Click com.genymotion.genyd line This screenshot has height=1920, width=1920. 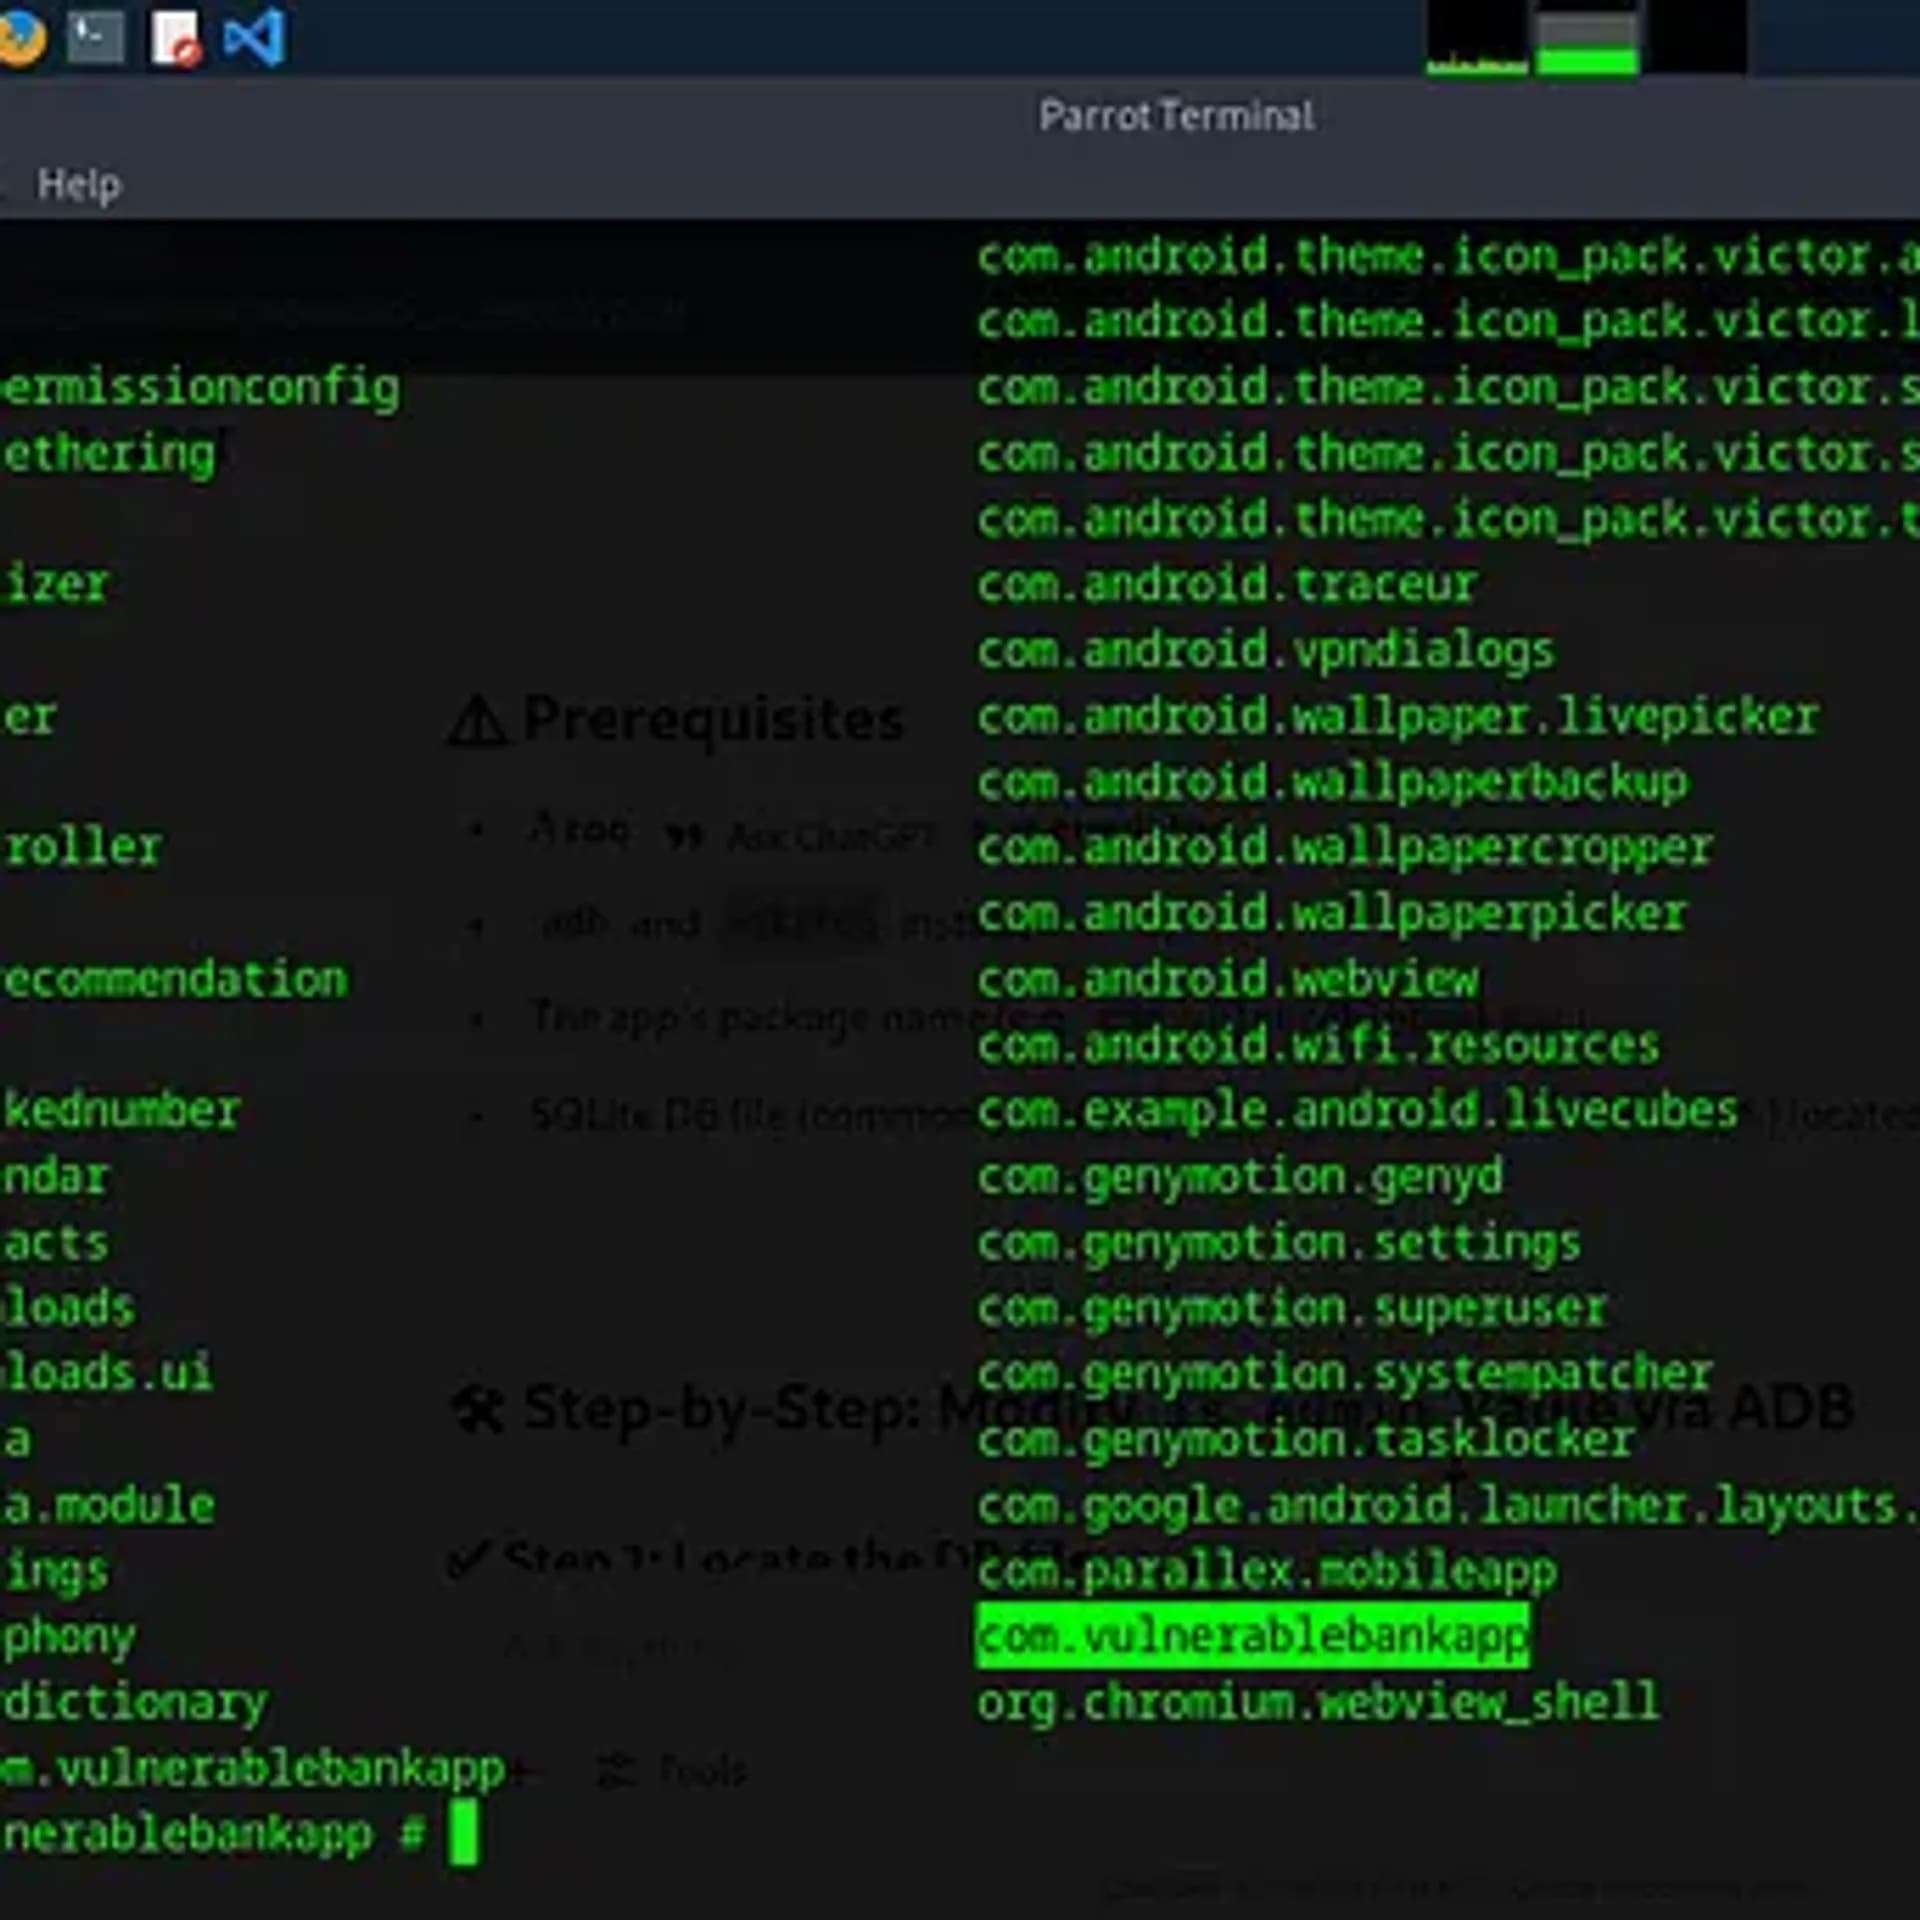click(x=1240, y=1178)
